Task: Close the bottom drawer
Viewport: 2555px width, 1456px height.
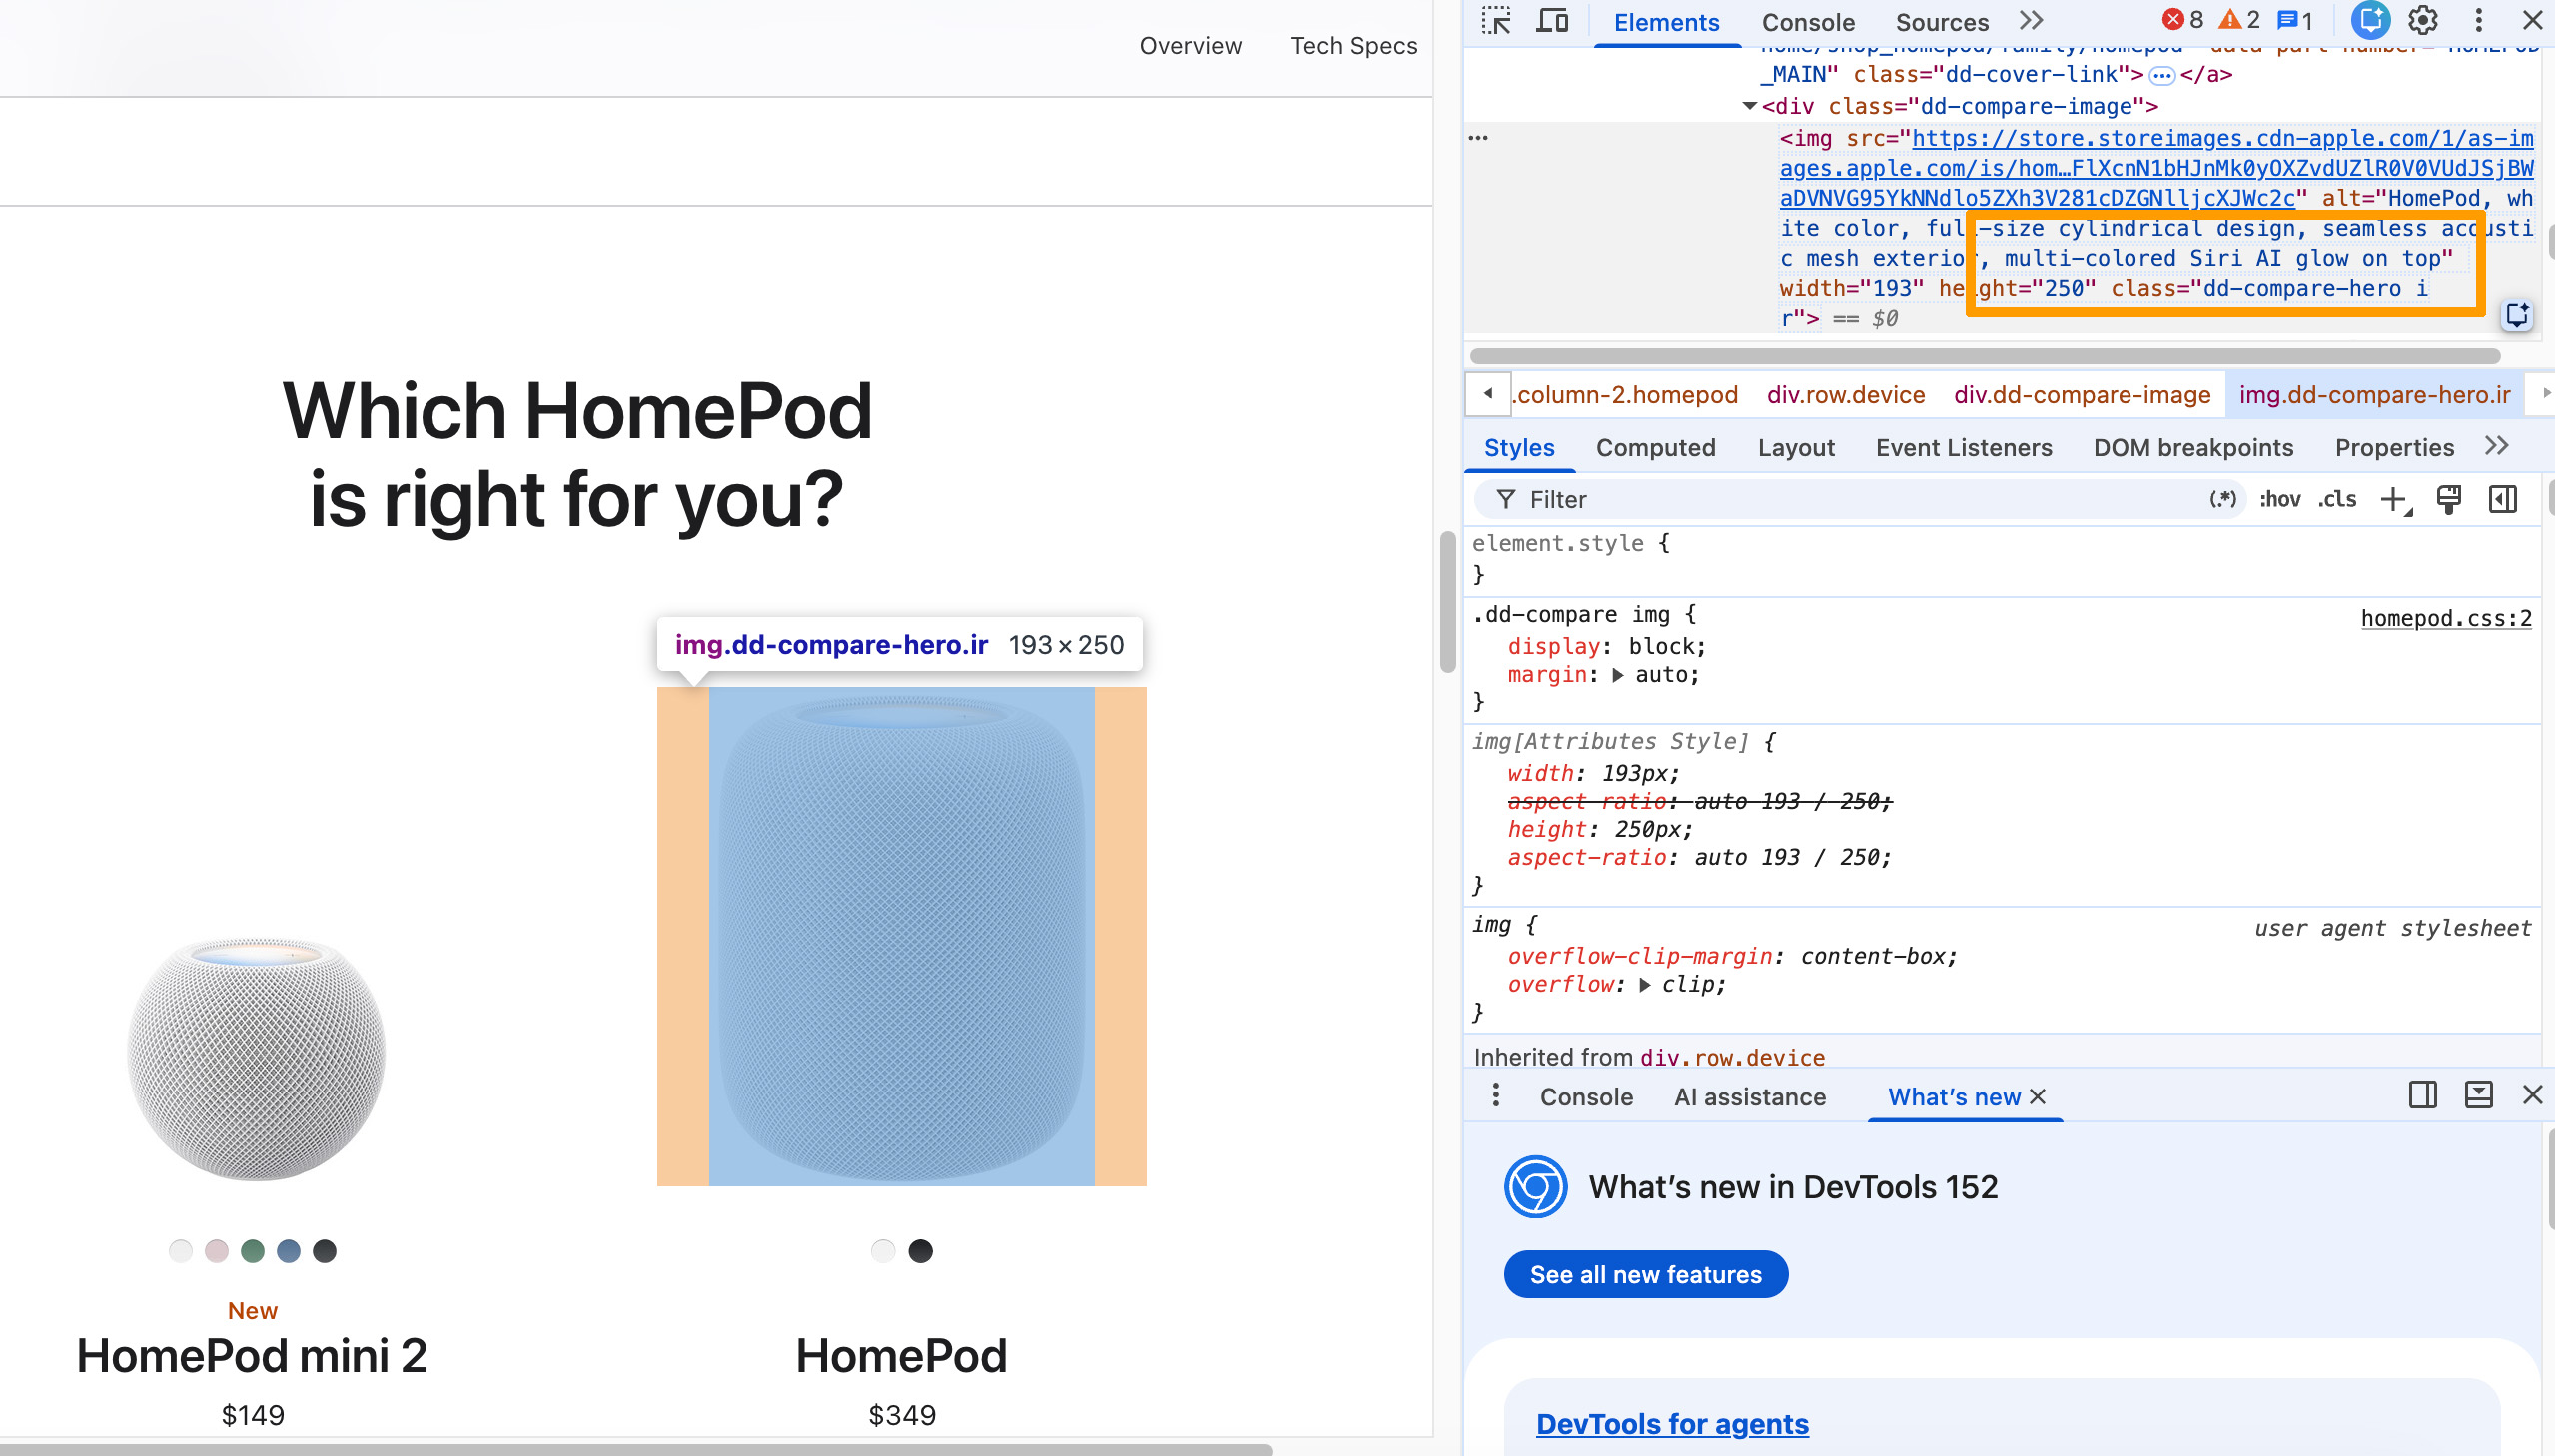Action: 2533,1096
